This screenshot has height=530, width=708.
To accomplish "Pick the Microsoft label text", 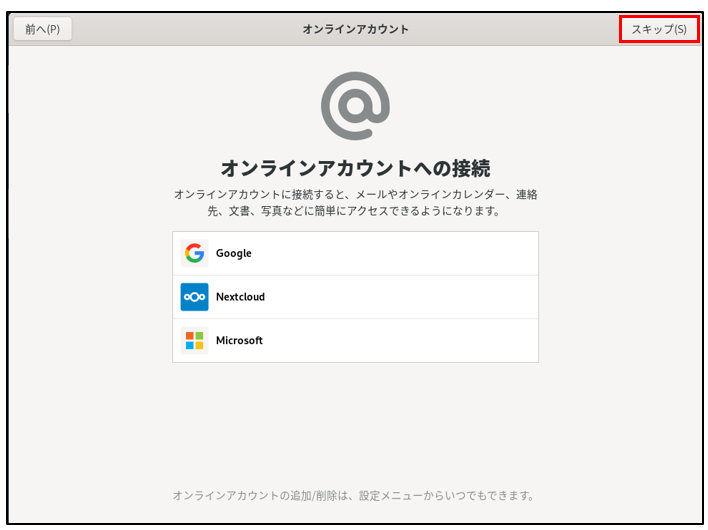I will [x=239, y=341].
